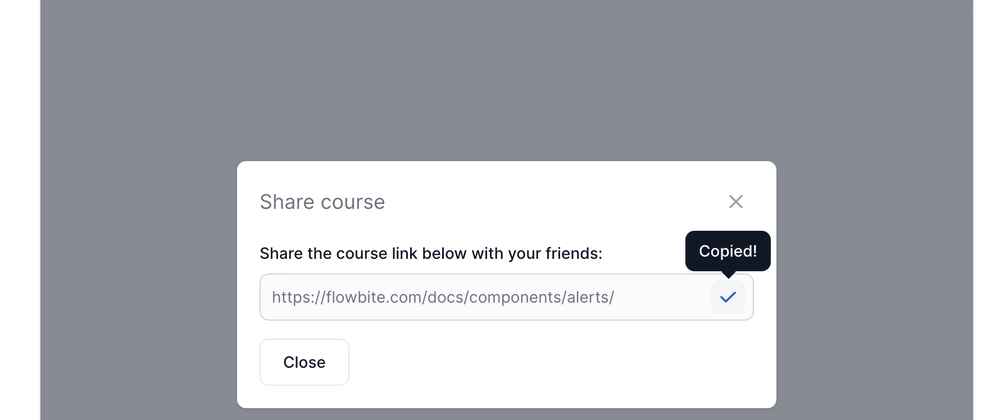
Task: Click the gray overlay above the Share course dialog
Action: pyautogui.click(x=506, y=76)
